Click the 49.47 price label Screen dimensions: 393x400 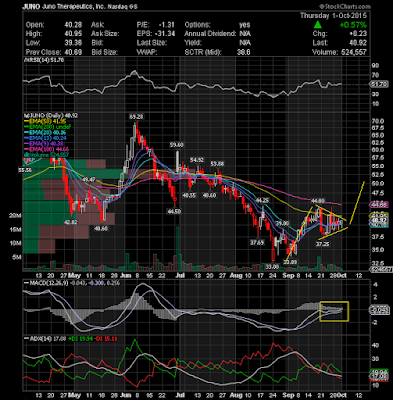coord(89,180)
